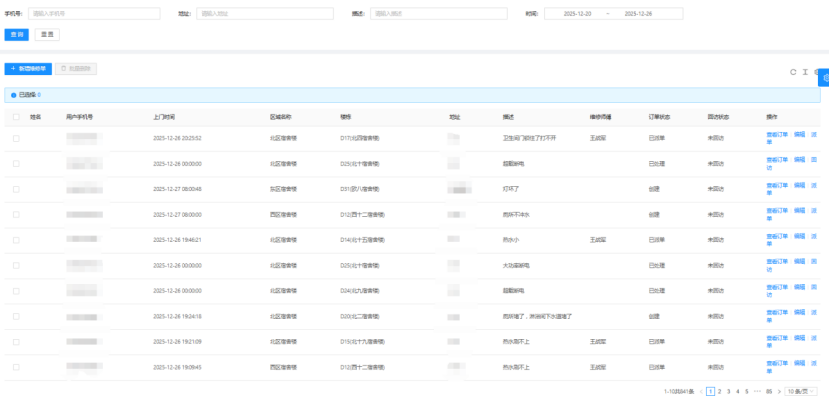Screen dimensions: 830x406
Task: Check the row with time 2025-12-26 20:25:52
Action: click(x=16, y=138)
